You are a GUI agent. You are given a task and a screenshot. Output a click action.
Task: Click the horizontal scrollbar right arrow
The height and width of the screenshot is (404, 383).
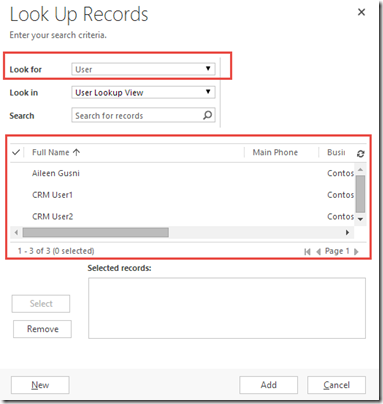[347, 232]
